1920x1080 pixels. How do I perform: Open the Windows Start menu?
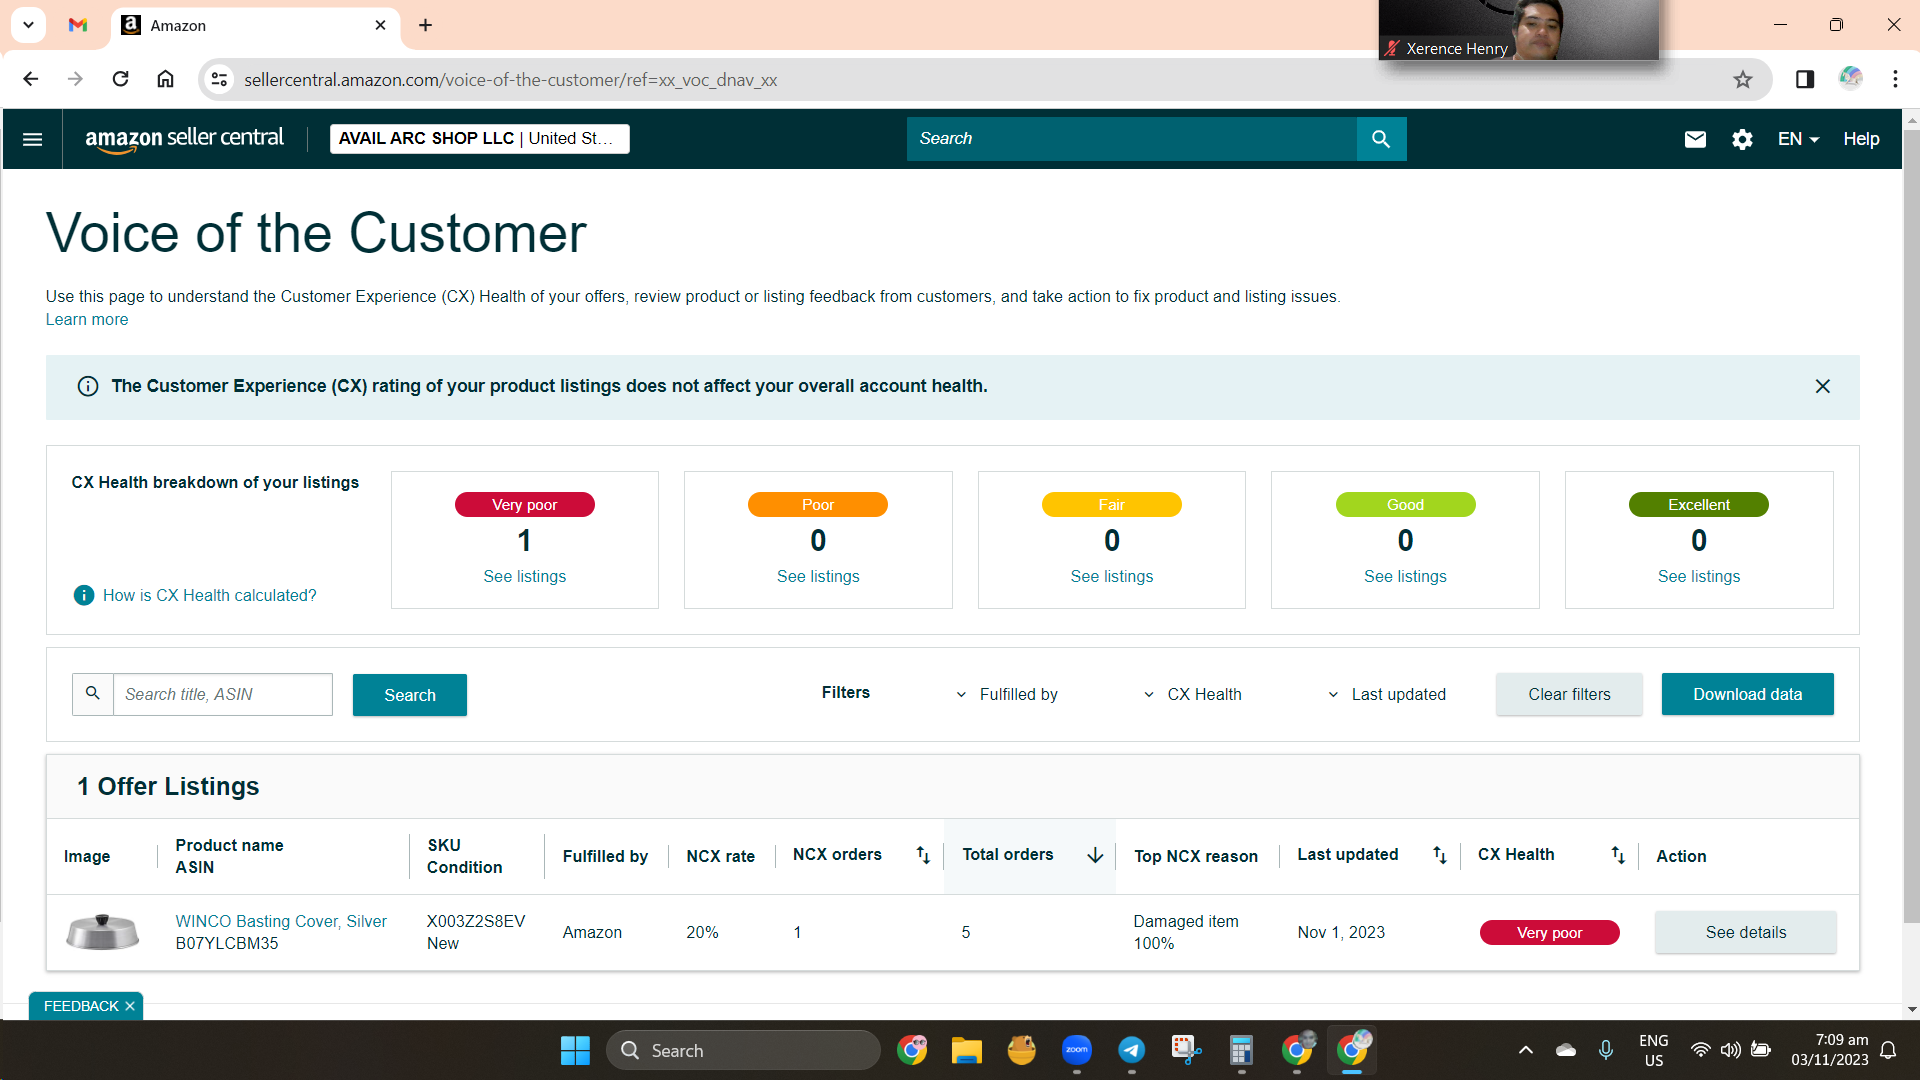click(575, 1051)
